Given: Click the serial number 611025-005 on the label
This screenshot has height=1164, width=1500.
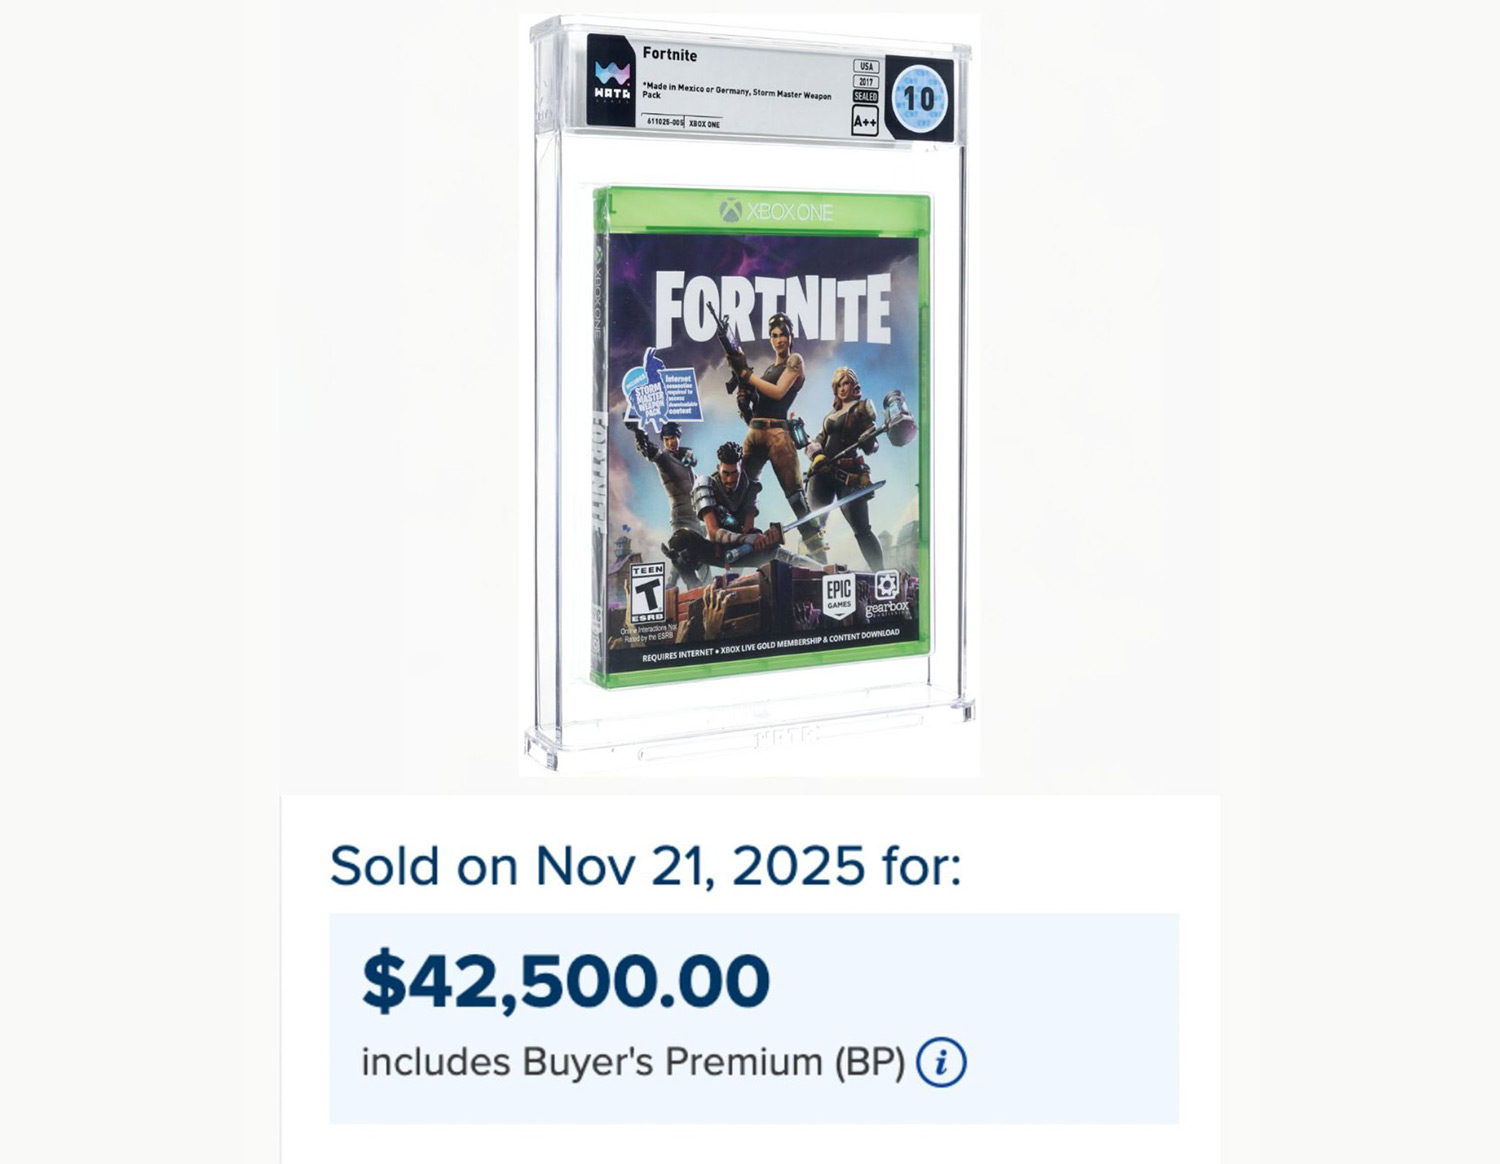Looking at the screenshot, I should (x=664, y=123).
